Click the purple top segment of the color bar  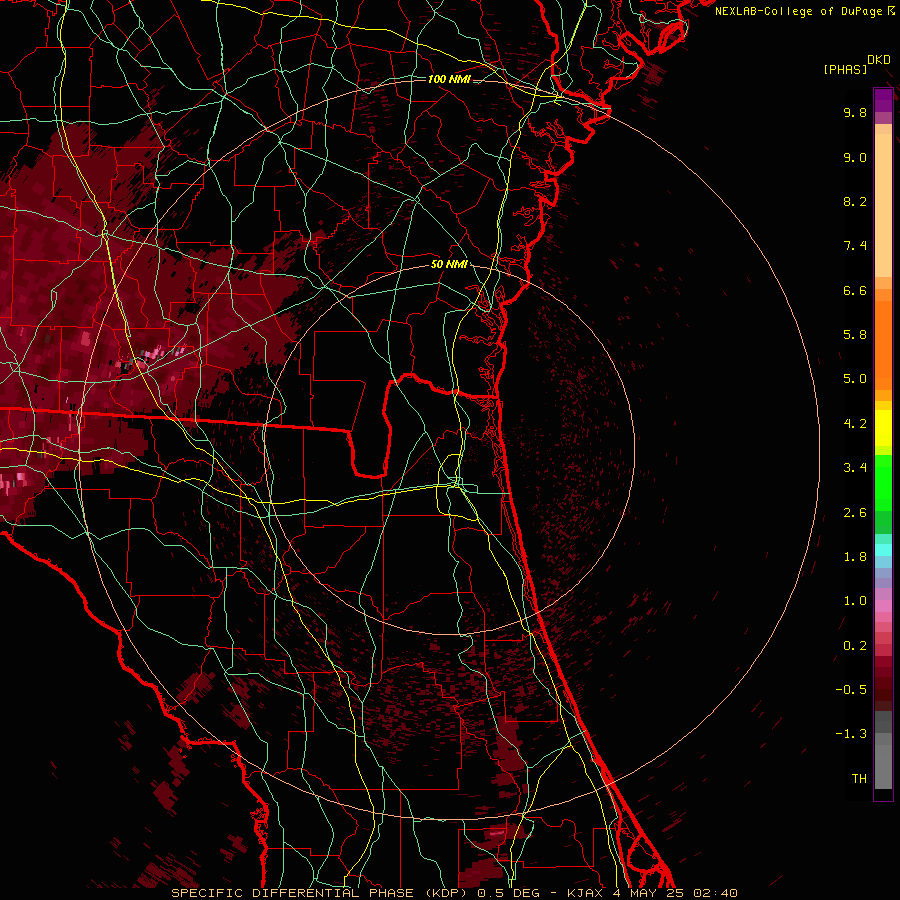pos(883,100)
